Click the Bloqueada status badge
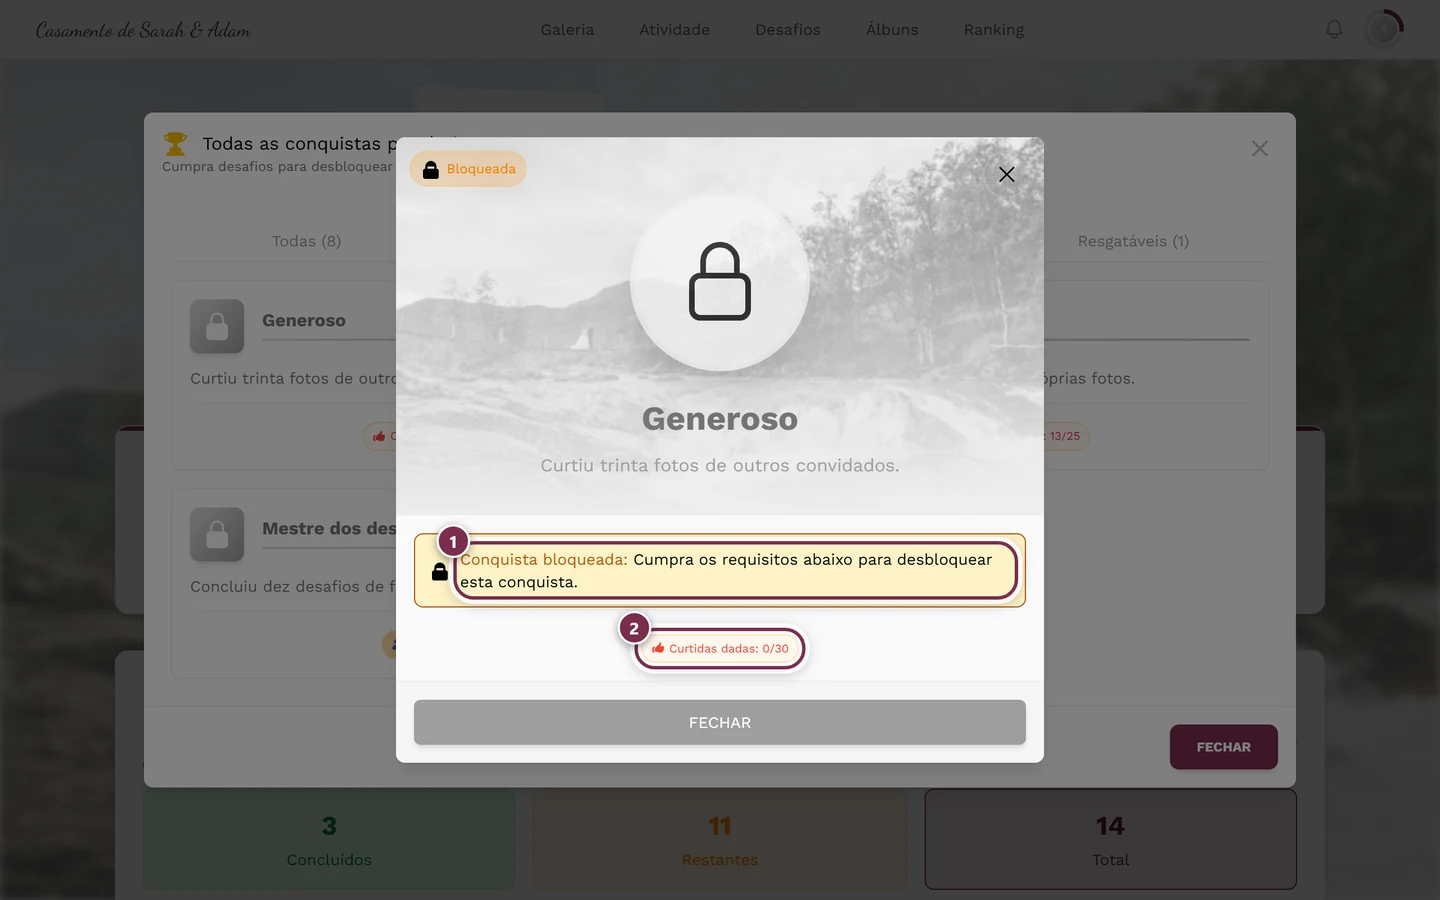The image size is (1440, 900). click(x=468, y=169)
